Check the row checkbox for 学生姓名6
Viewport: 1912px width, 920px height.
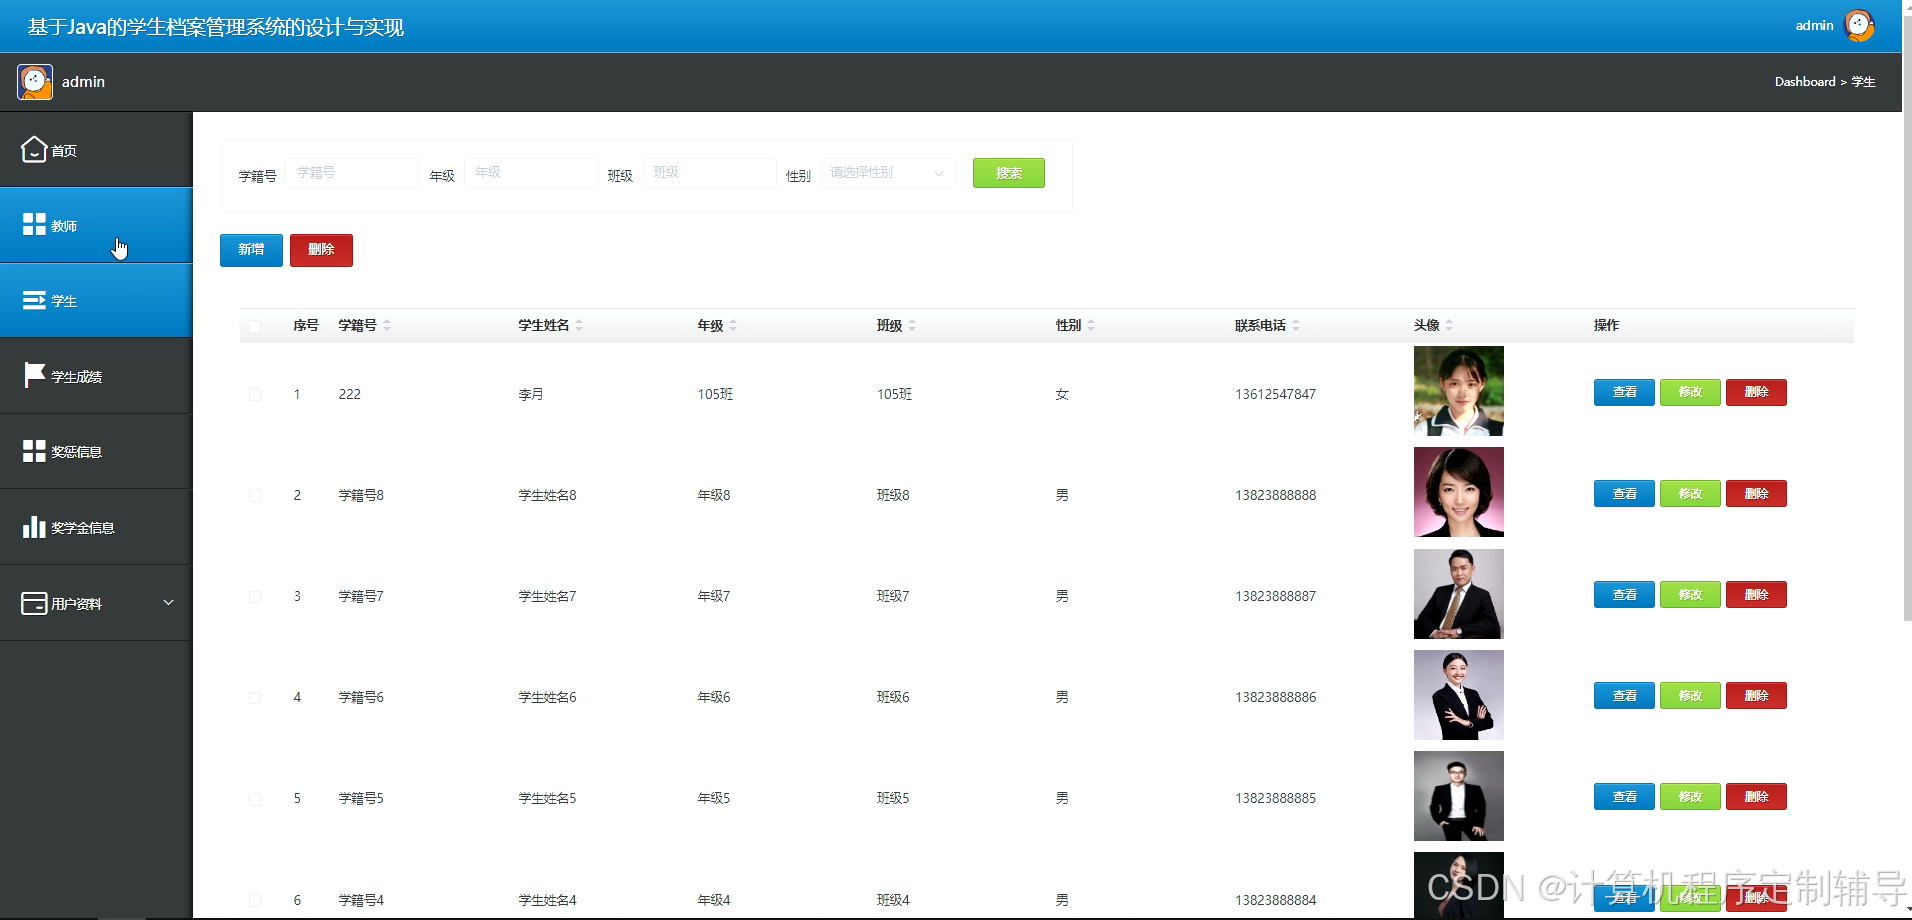(x=255, y=698)
